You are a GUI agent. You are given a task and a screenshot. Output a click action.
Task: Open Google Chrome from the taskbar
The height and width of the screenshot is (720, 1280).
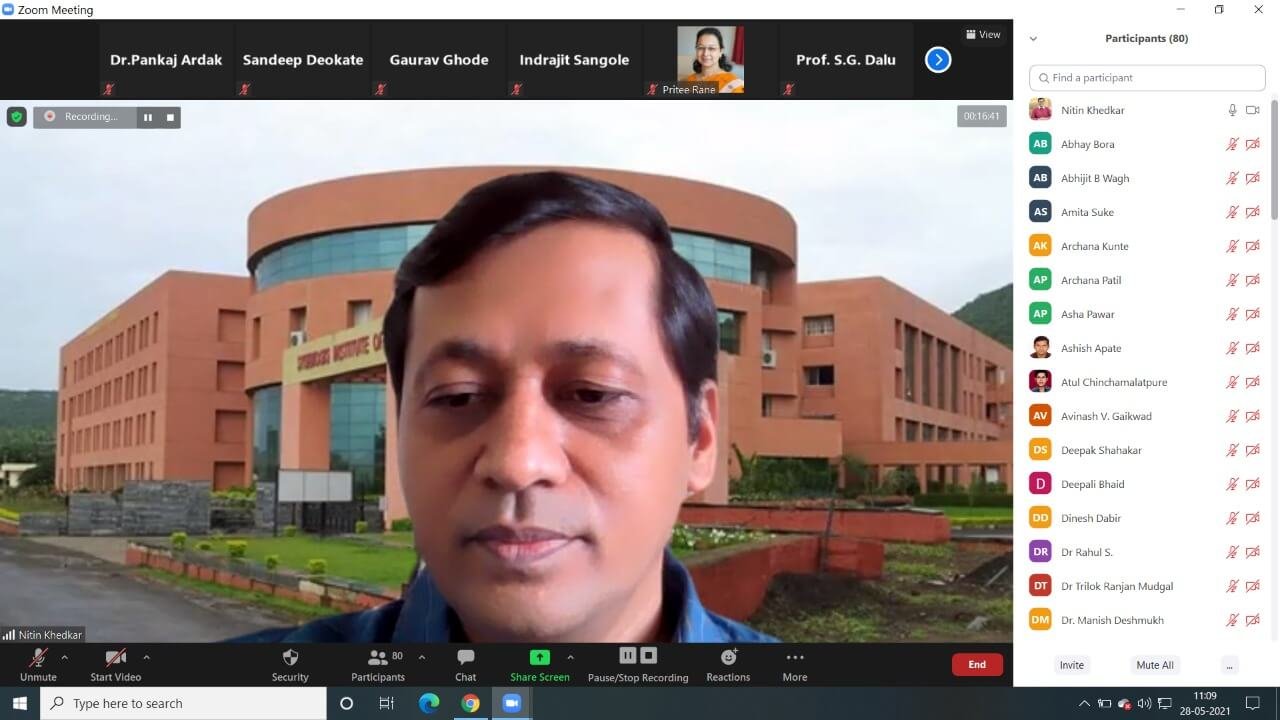[x=470, y=703]
